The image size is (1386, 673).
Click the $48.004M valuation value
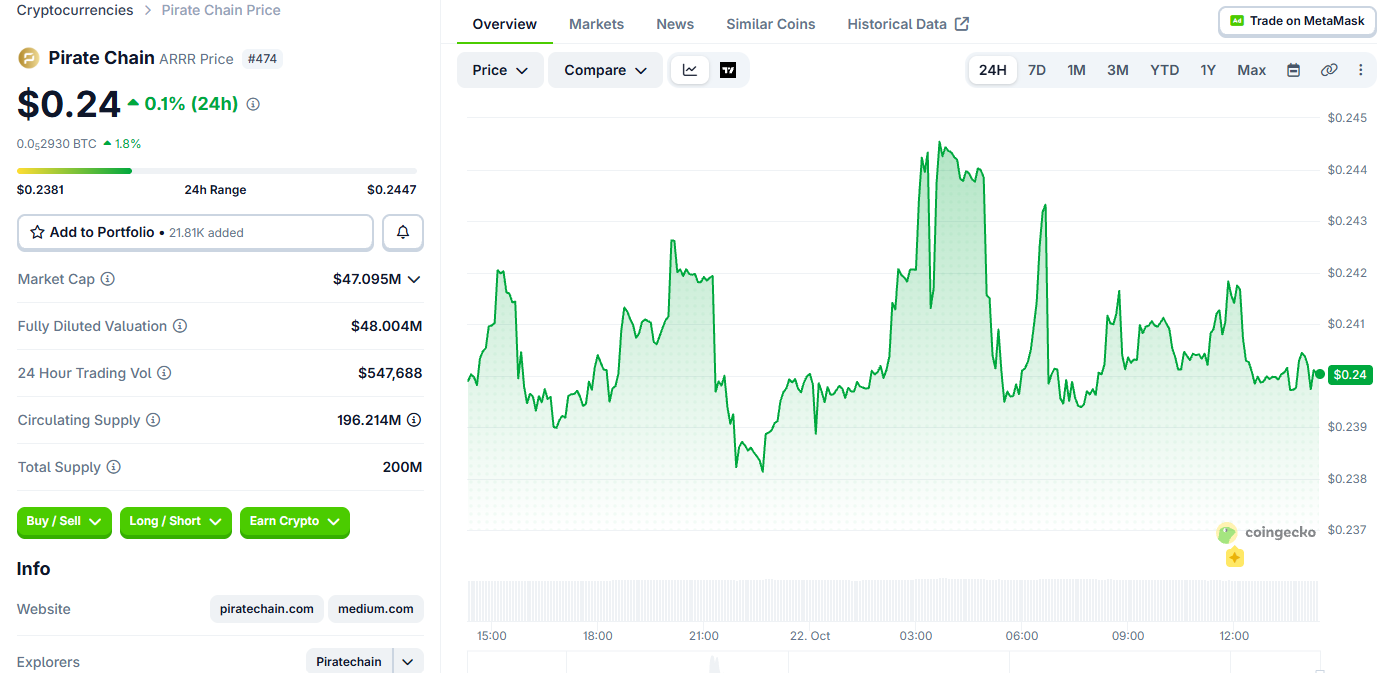[386, 326]
